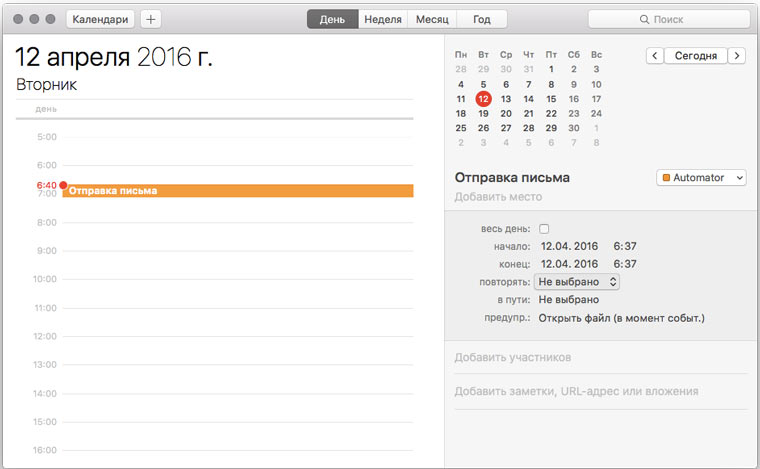Select highlighted day 12 in mini calendar
The image size is (760, 469).
483,99
